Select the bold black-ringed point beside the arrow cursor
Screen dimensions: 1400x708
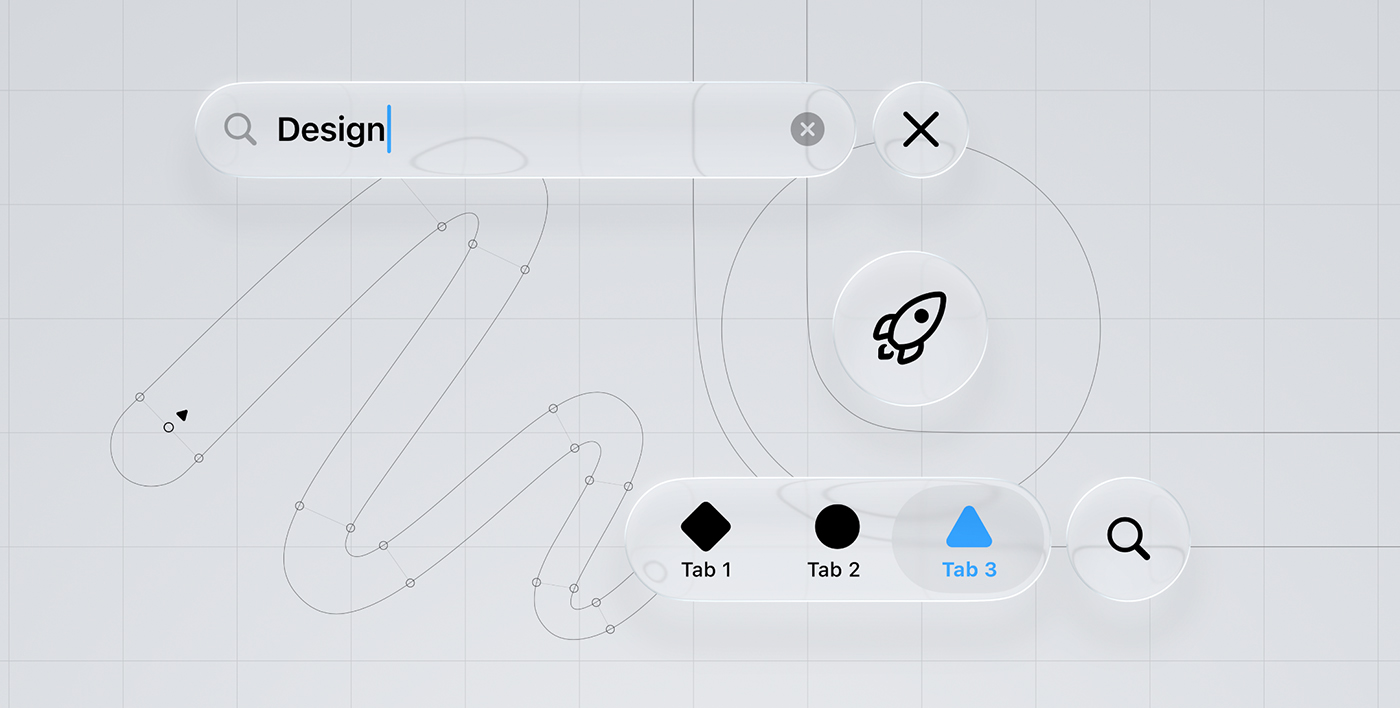[x=168, y=427]
